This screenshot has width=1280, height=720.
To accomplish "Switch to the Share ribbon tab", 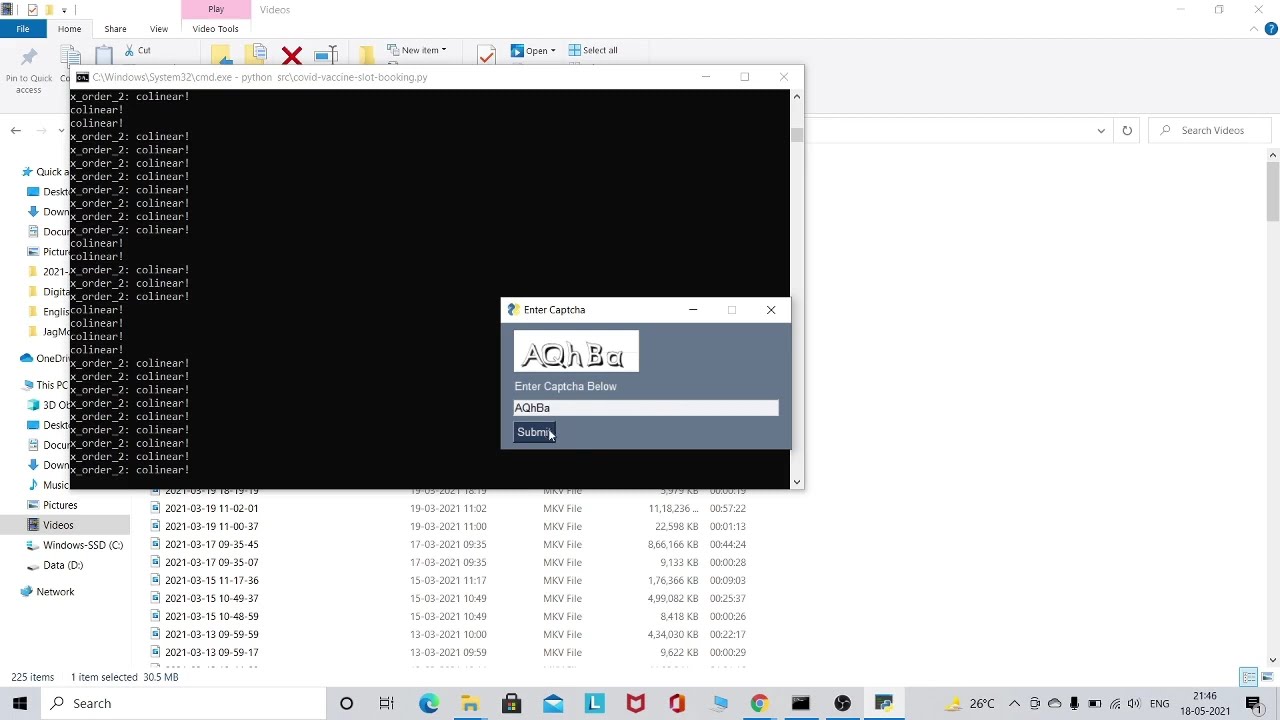I will tap(115, 29).
